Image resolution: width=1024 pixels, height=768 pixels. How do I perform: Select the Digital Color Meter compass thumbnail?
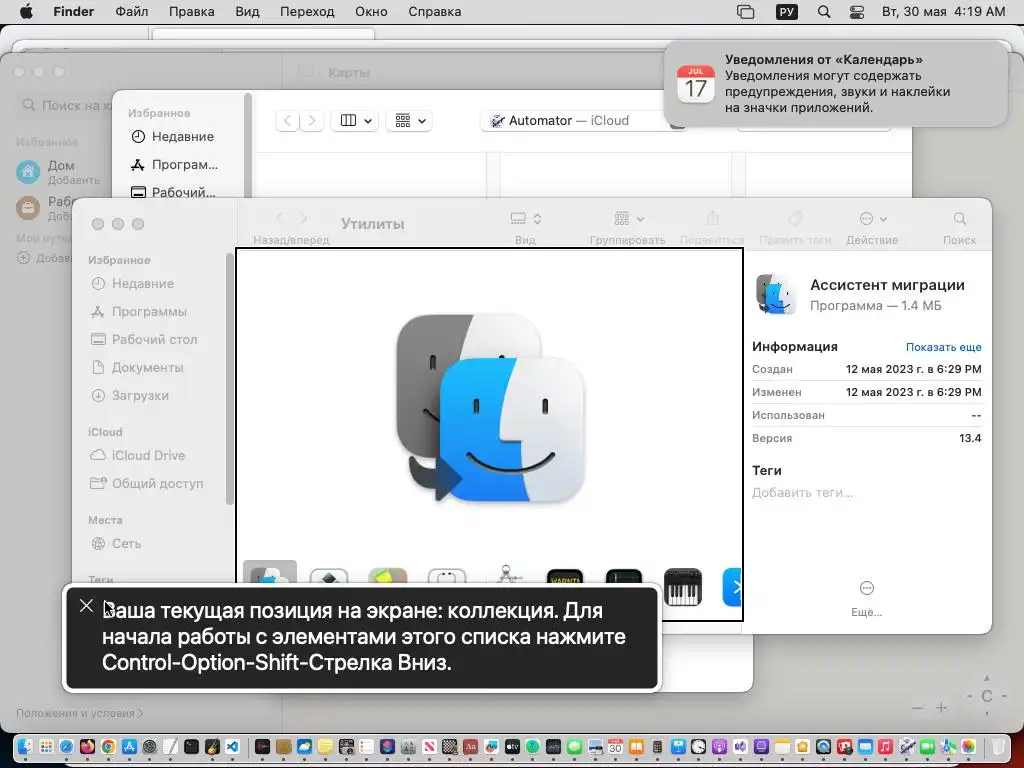click(507, 575)
